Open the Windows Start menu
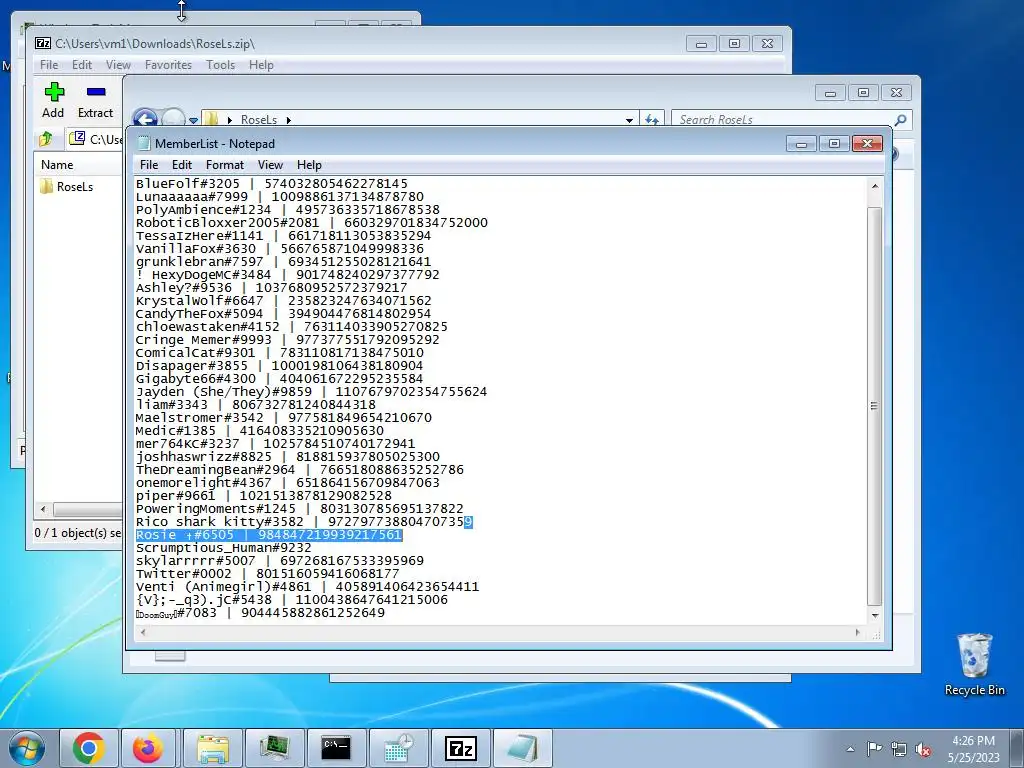Screen dimensions: 1024x768 tap(27, 748)
